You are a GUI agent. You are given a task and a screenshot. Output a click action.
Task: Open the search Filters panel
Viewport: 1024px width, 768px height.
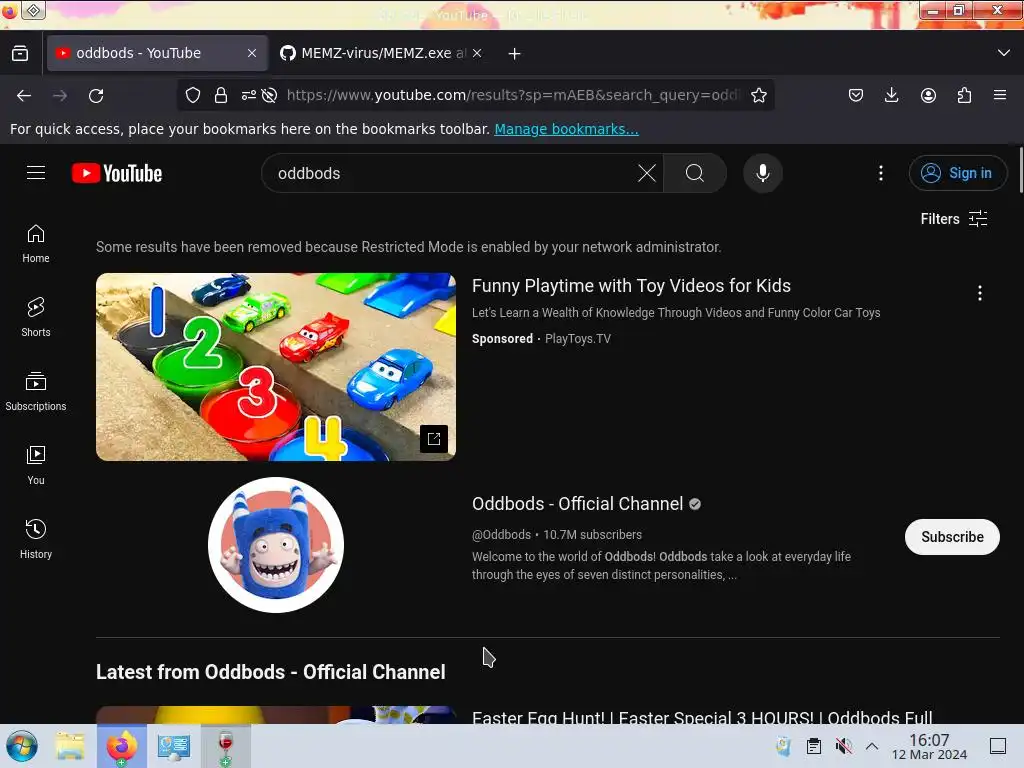click(954, 219)
